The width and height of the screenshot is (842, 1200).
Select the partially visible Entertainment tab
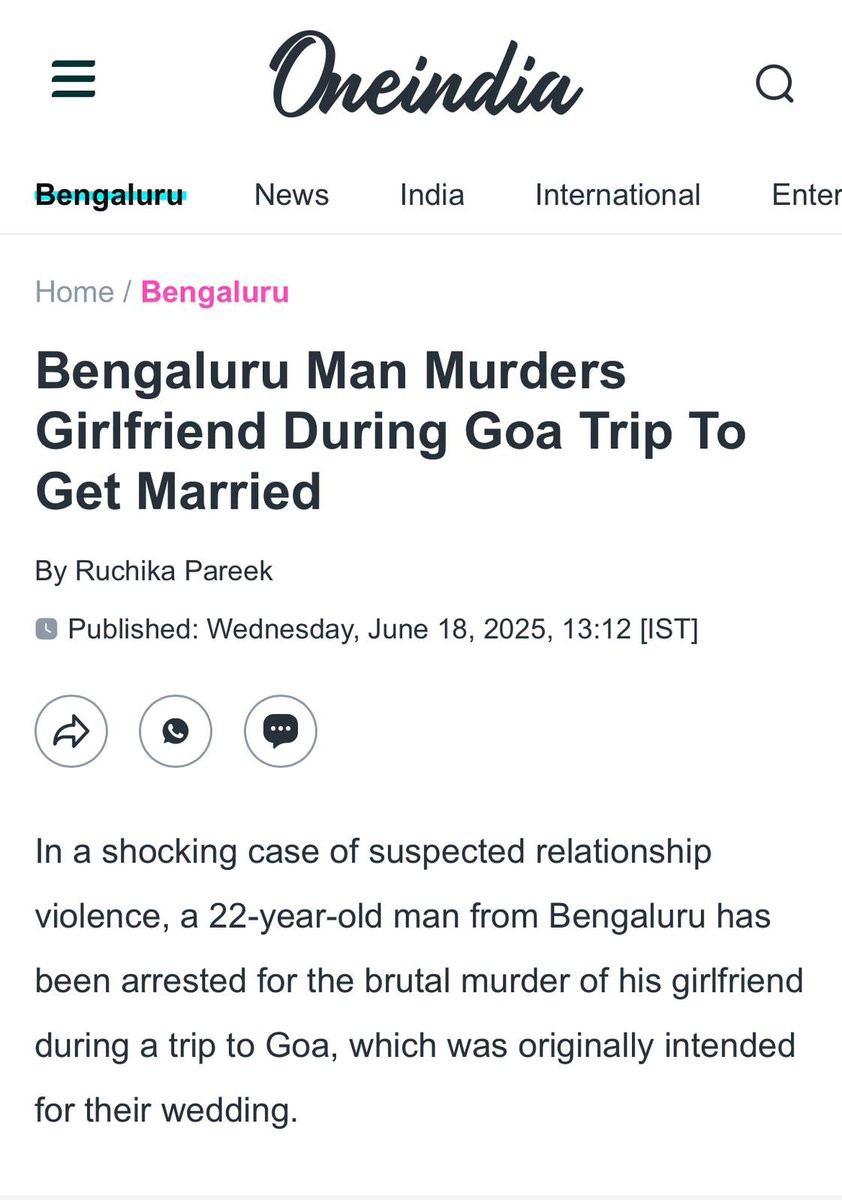pyautogui.click(x=806, y=194)
